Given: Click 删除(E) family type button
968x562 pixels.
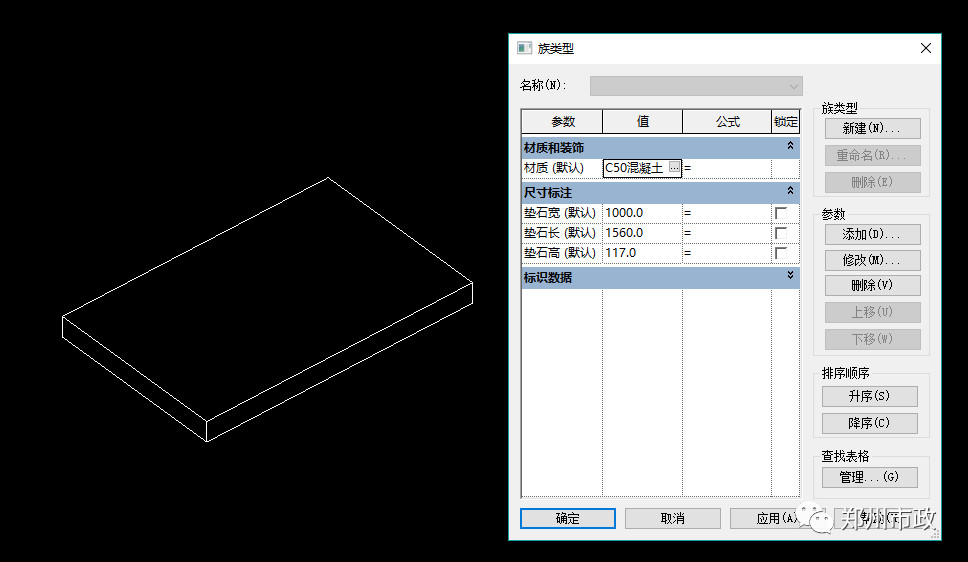Looking at the screenshot, I should (x=872, y=182).
